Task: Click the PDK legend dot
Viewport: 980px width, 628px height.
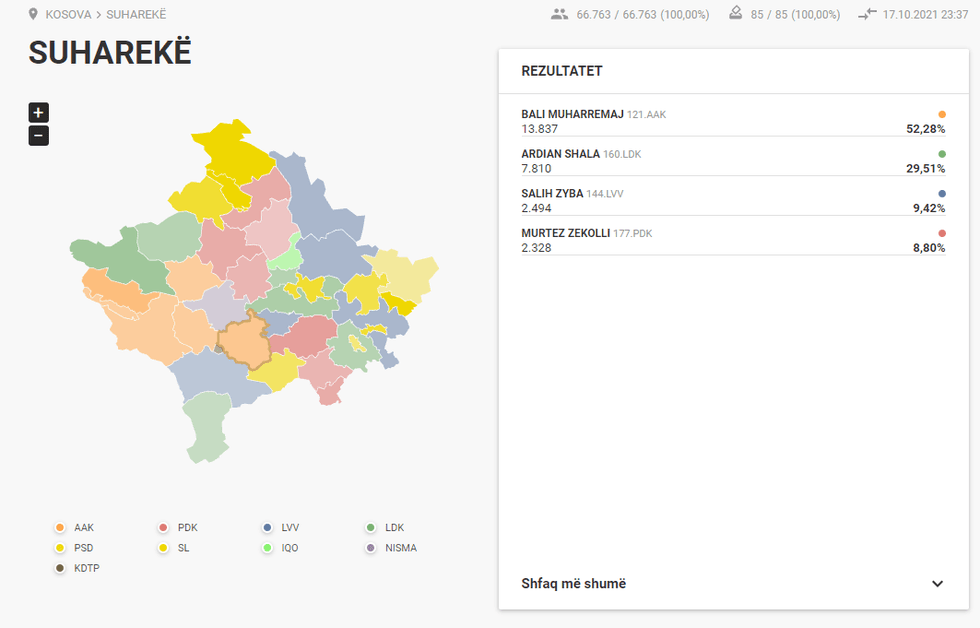Action: [164, 527]
